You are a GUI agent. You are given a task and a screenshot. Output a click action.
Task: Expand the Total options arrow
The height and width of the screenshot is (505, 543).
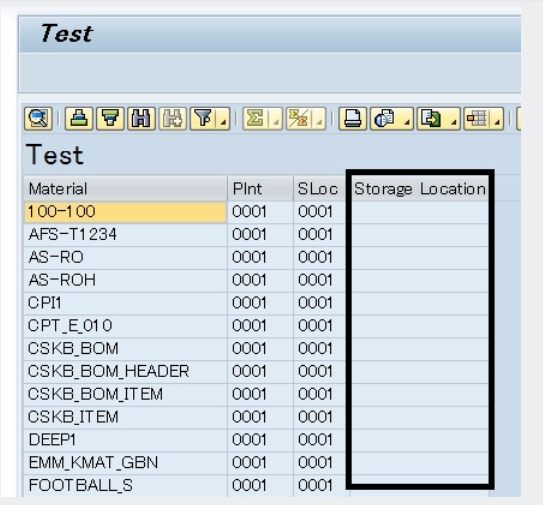pyautogui.click(x=276, y=119)
